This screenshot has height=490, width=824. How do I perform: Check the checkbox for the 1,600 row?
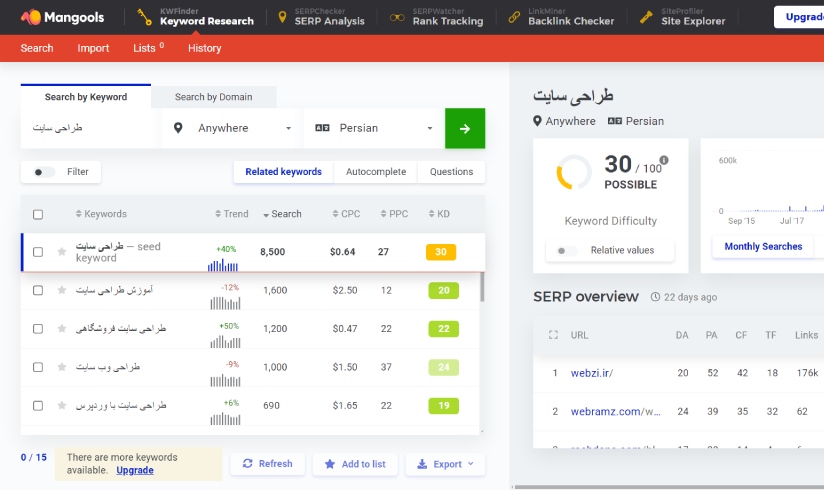(38, 290)
